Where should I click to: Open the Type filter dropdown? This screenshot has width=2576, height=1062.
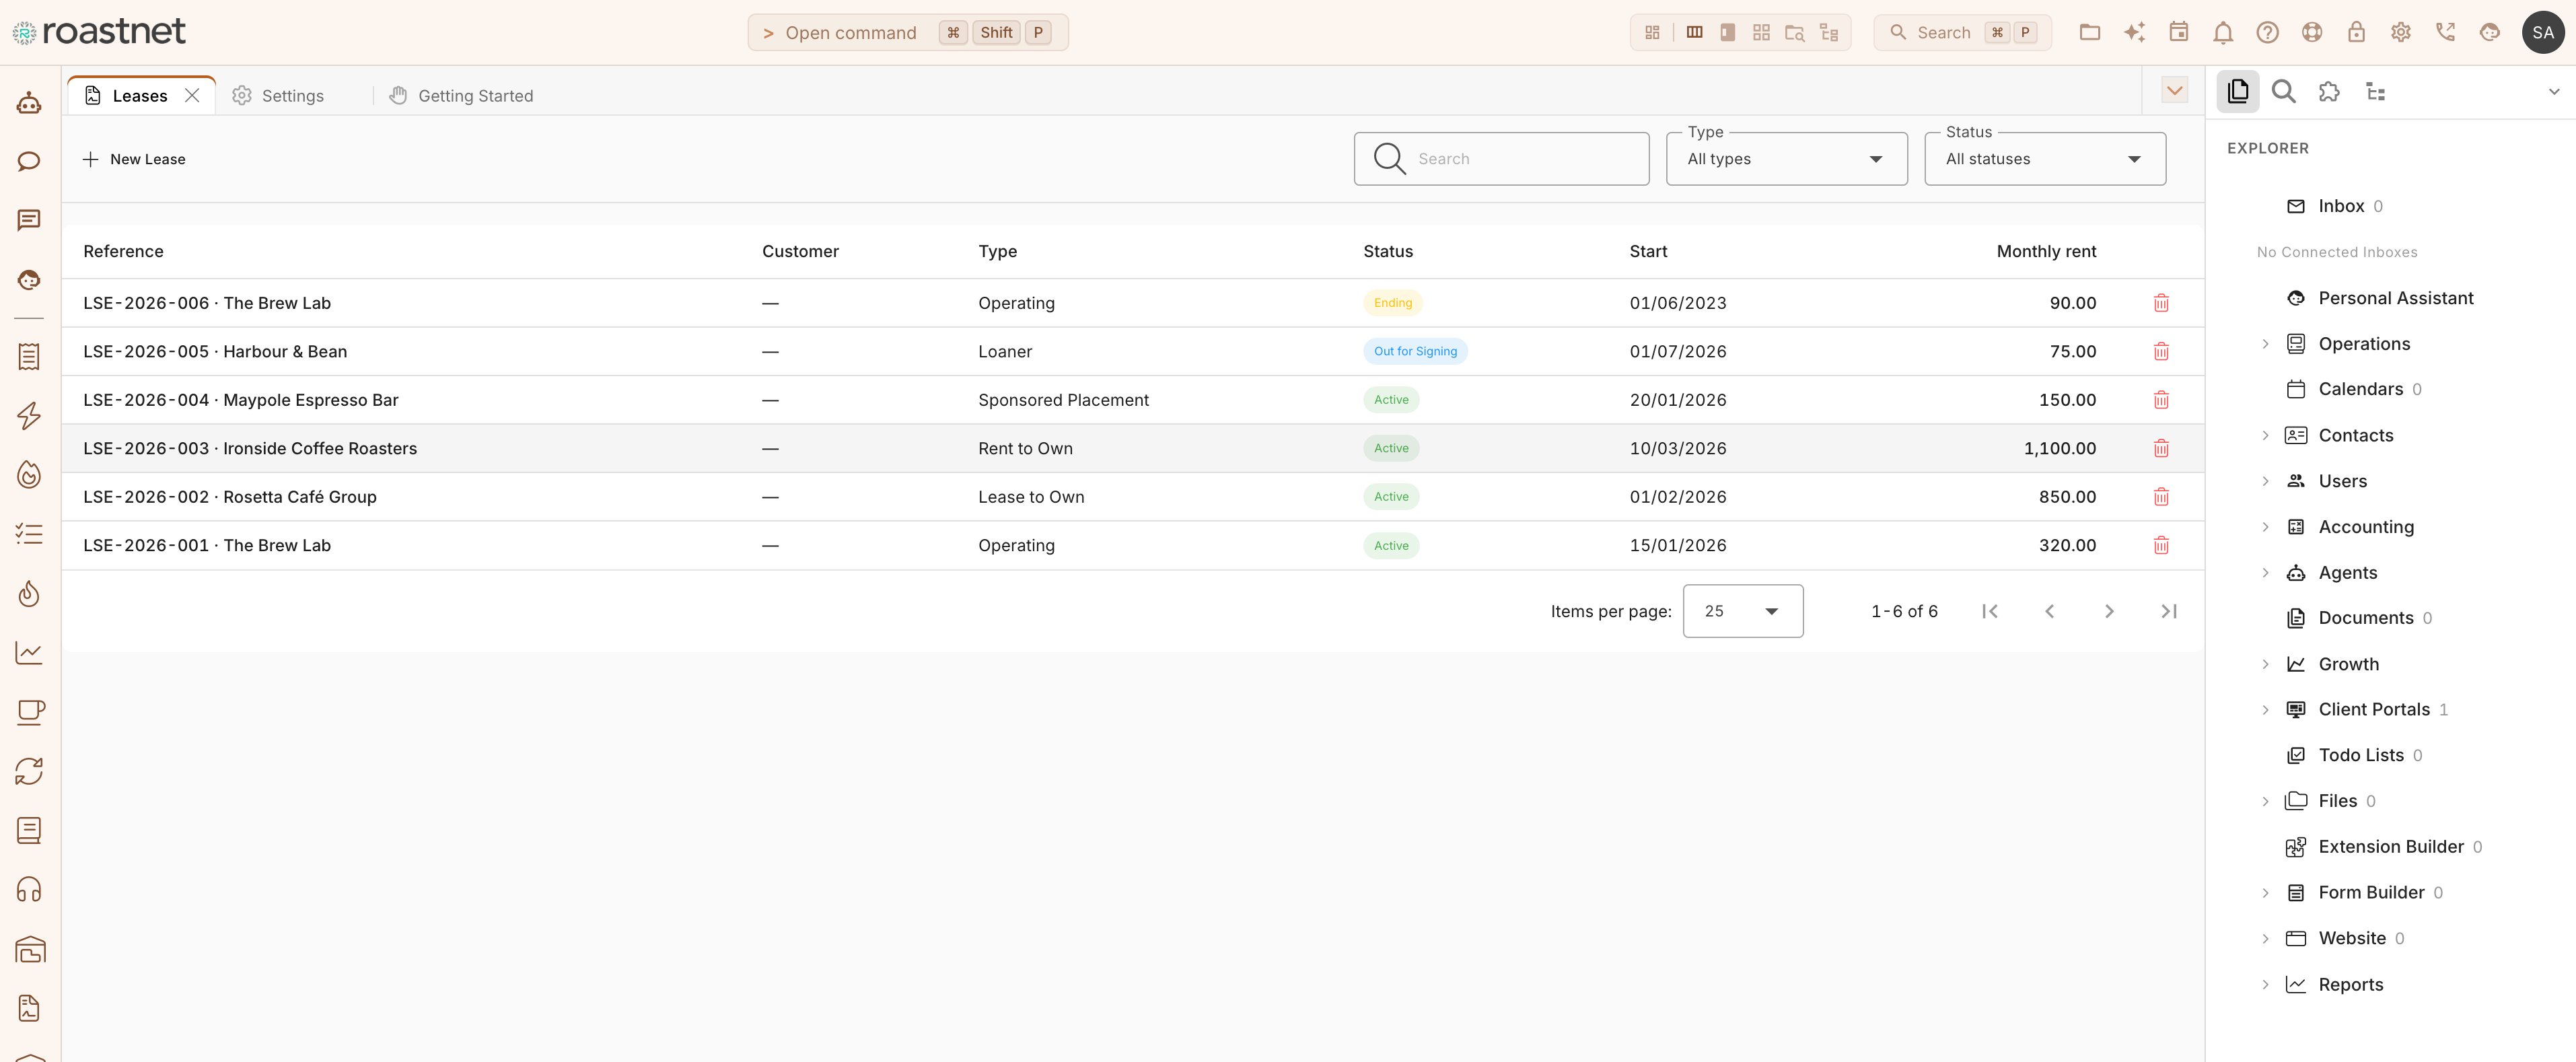[x=1786, y=159]
